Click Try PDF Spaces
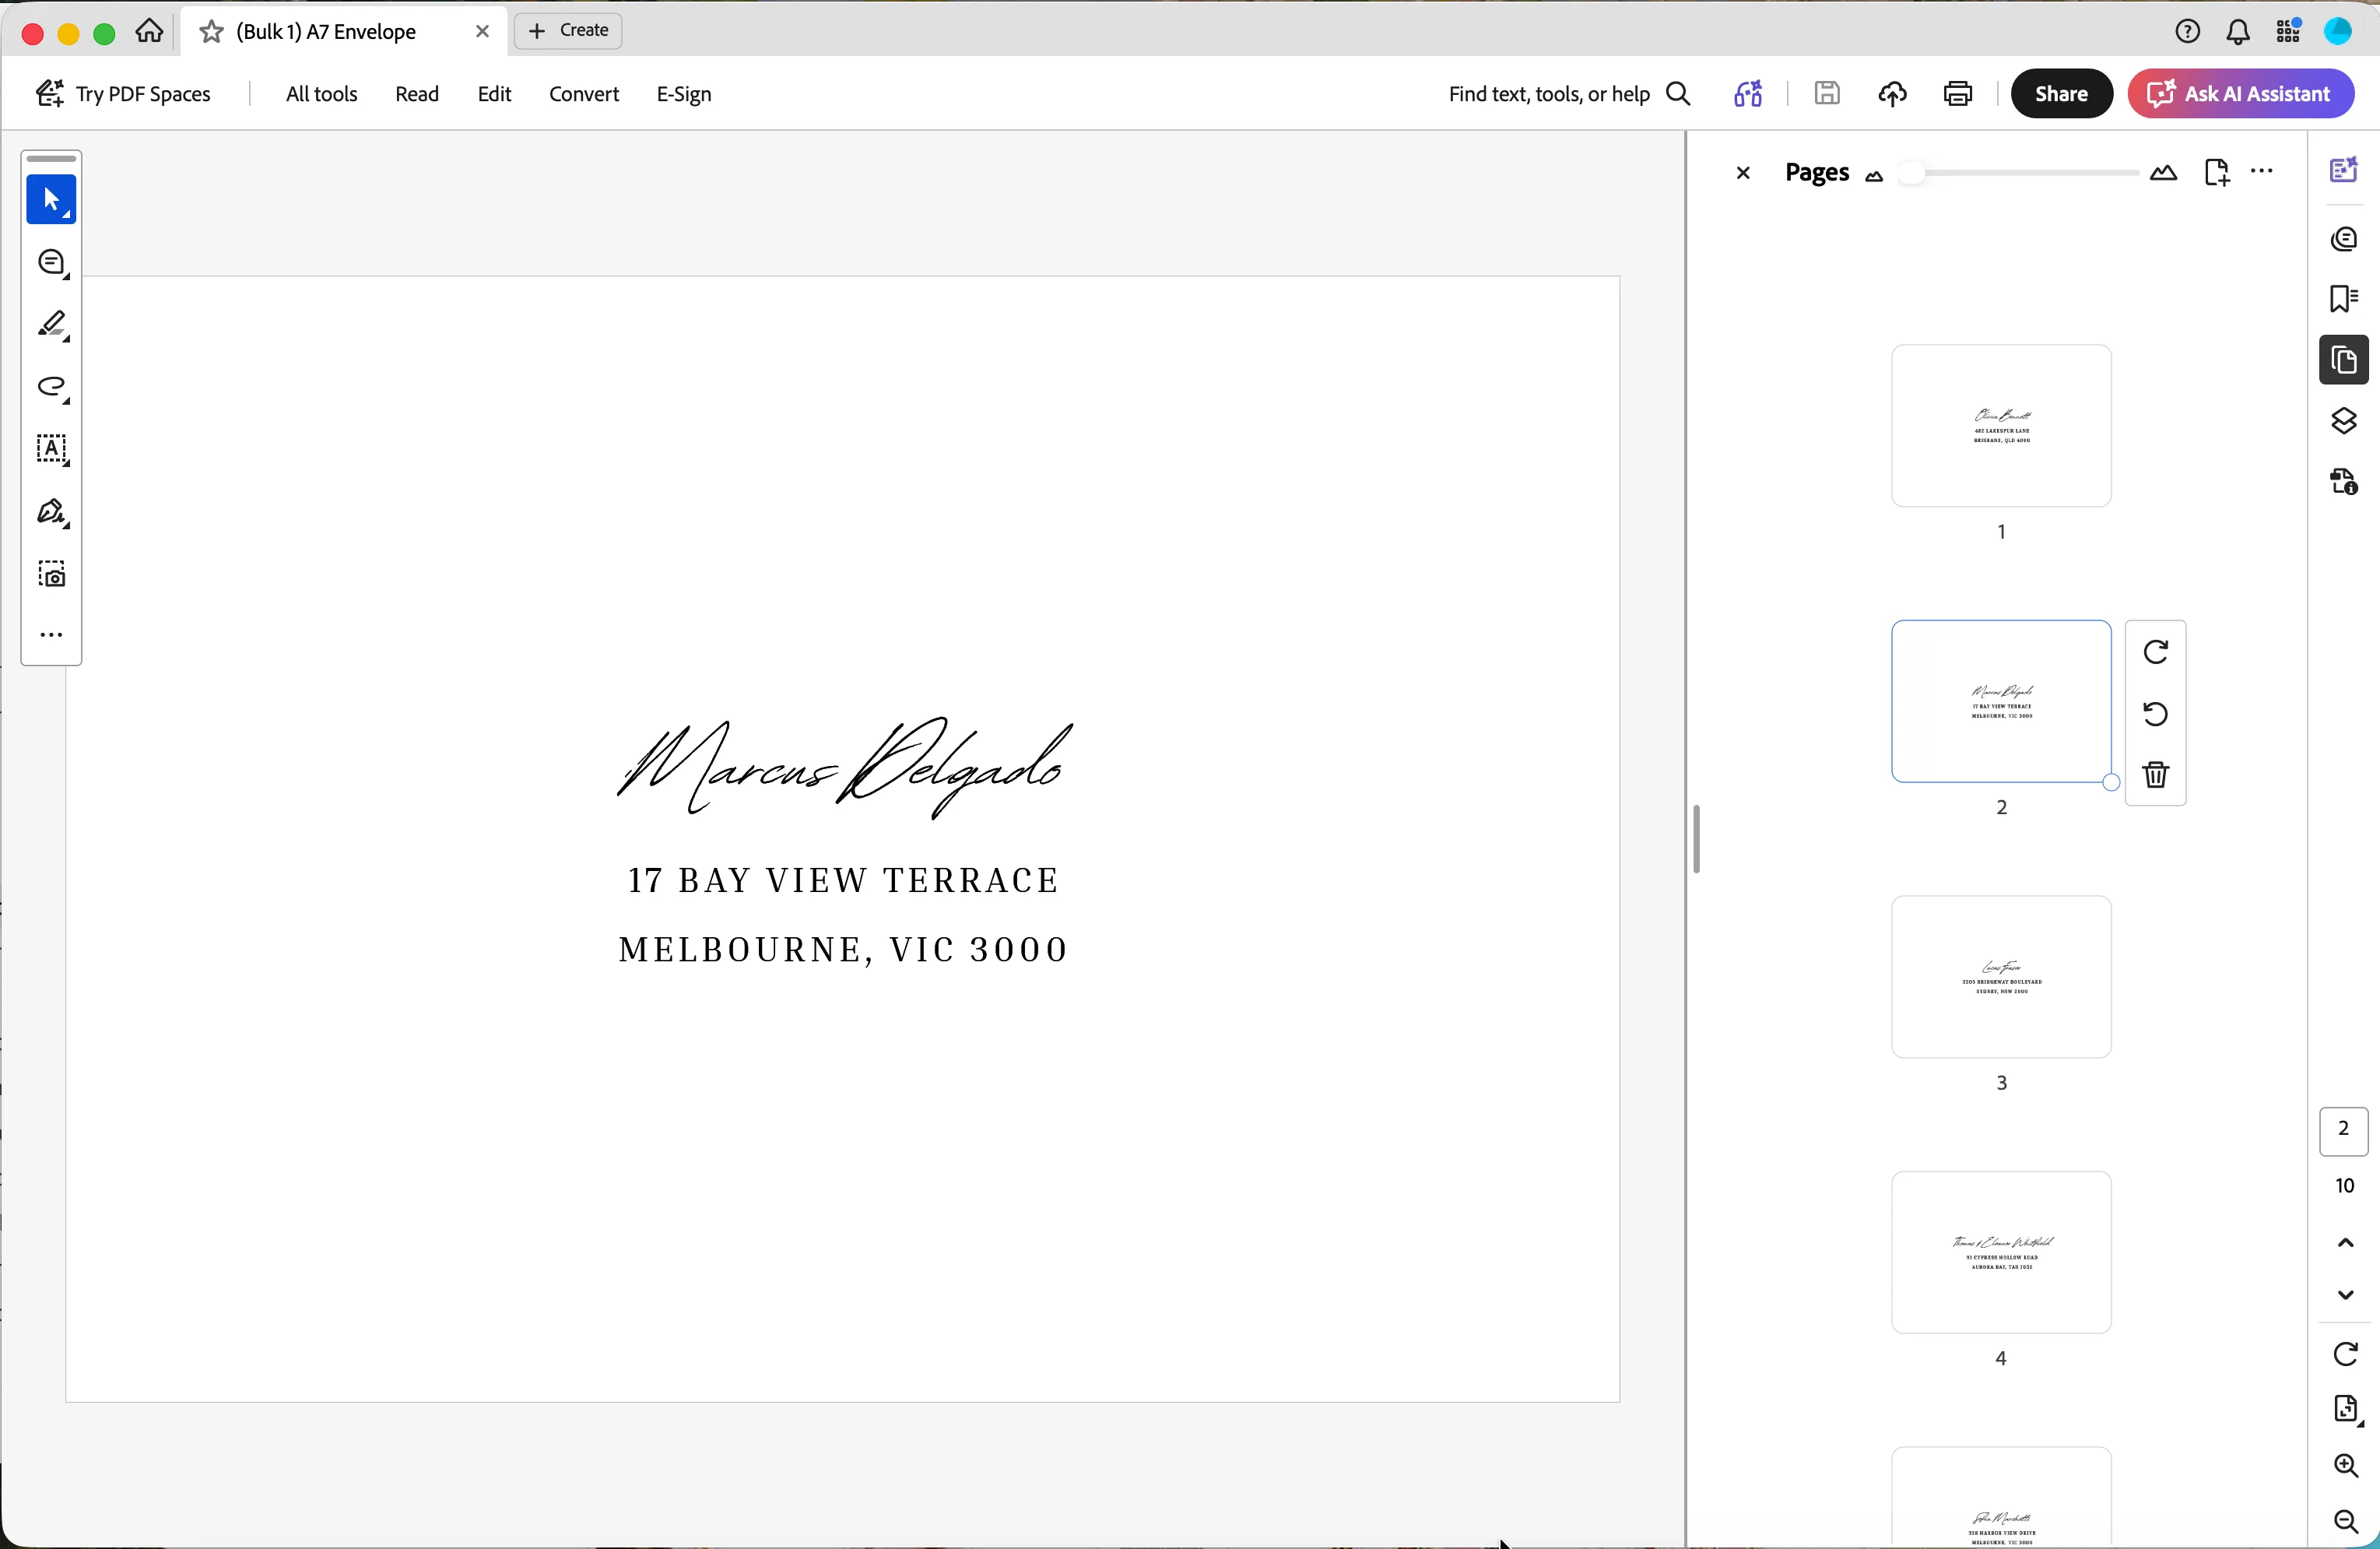Viewport: 2380px width, 1549px height. point(123,94)
